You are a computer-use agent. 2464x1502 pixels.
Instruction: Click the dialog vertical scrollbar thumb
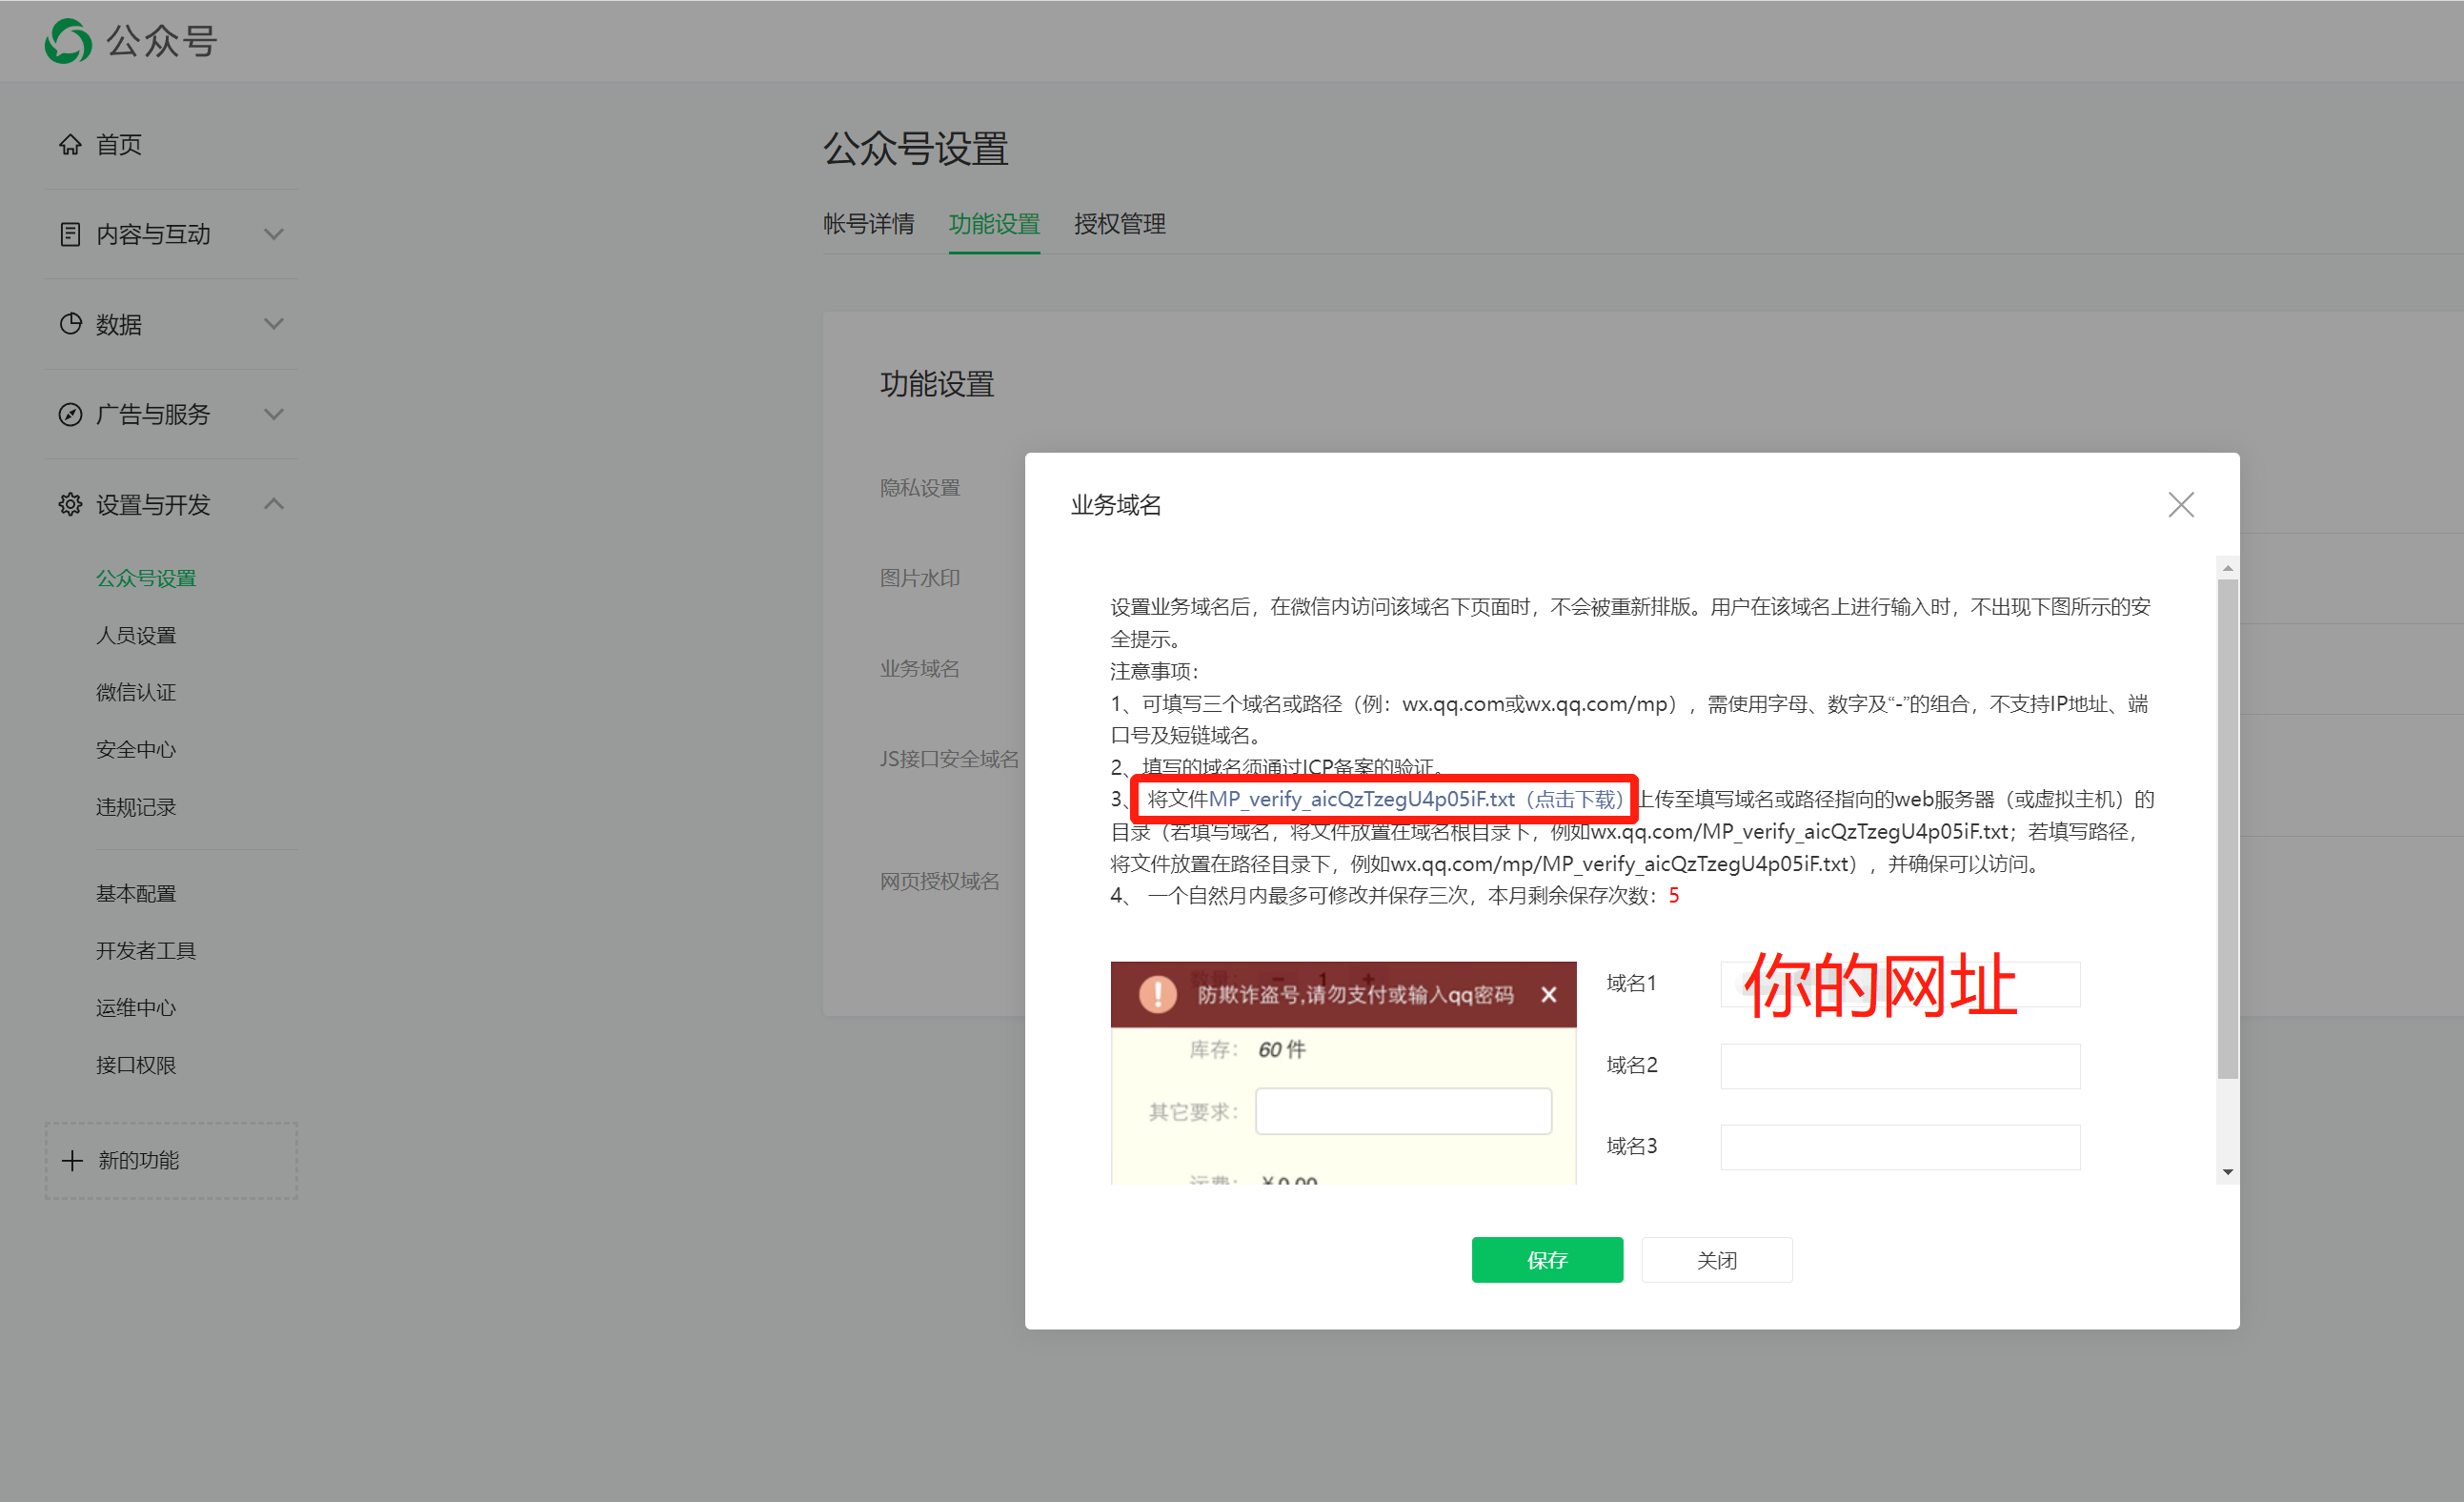point(2227,830)
